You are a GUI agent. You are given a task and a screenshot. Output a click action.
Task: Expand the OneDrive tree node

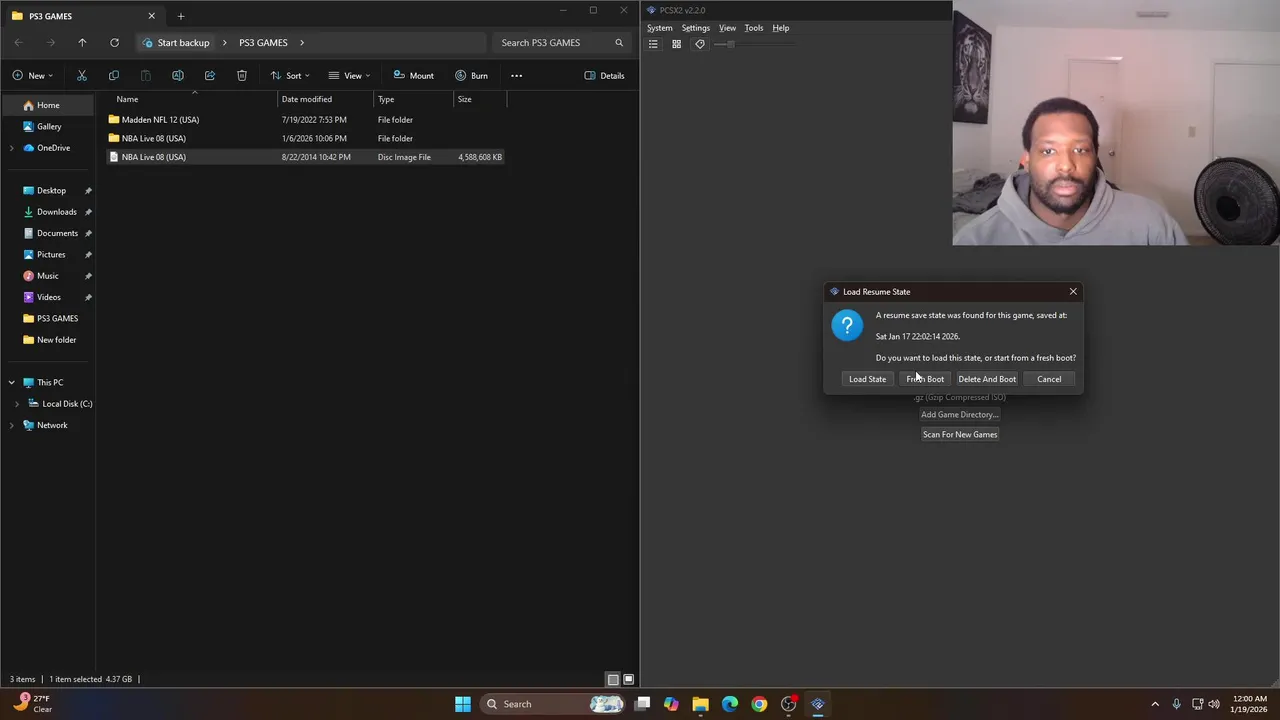(x=12, y=148)
